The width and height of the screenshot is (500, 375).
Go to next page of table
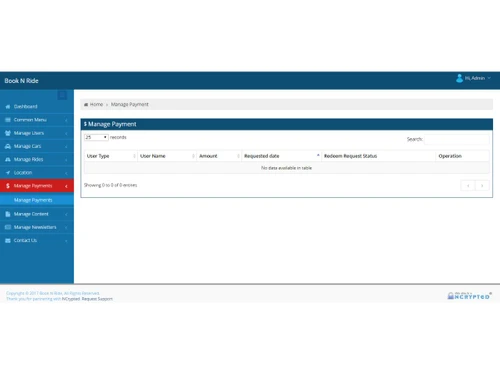482,186
